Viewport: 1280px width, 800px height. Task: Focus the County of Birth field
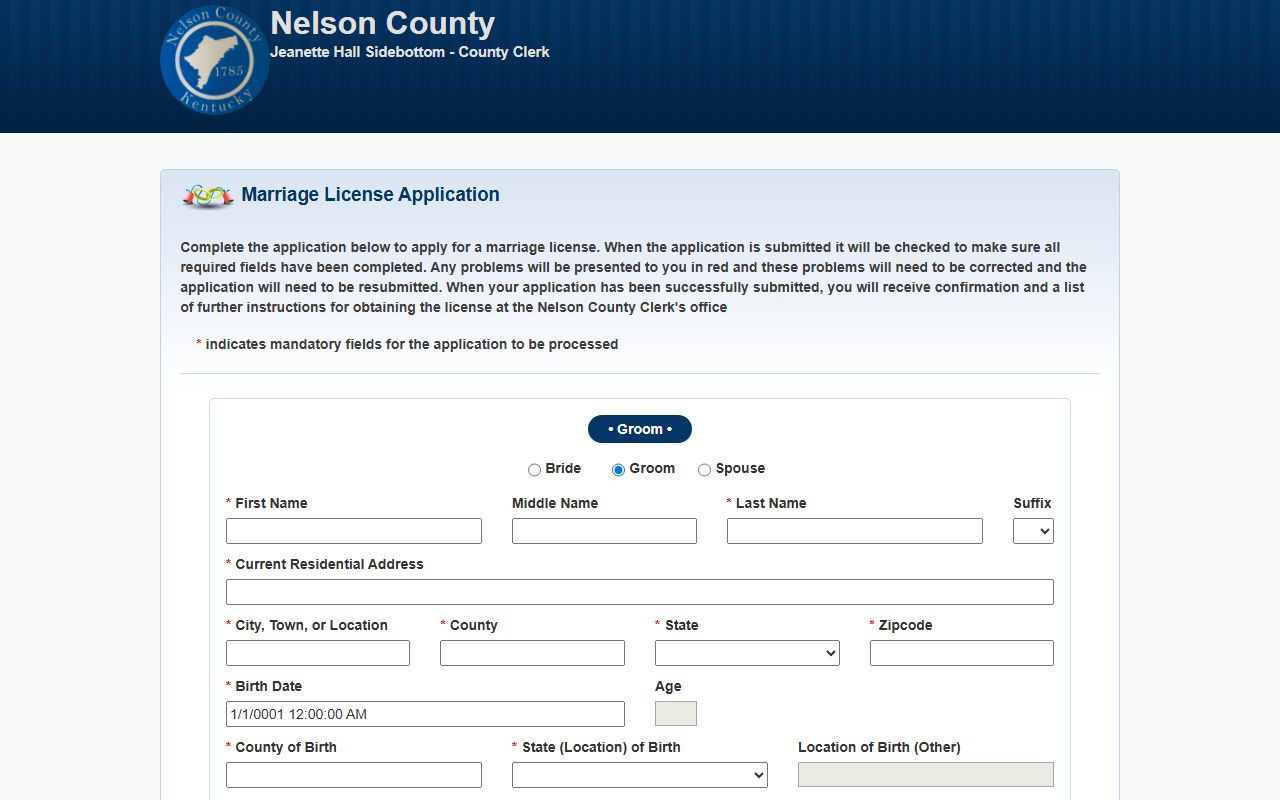tap(354, 775)
